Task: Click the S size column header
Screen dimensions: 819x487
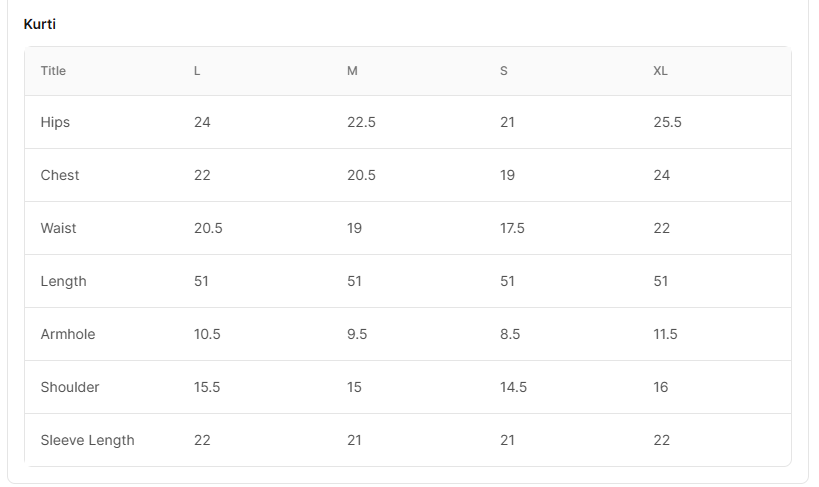Action: point(504,71)
